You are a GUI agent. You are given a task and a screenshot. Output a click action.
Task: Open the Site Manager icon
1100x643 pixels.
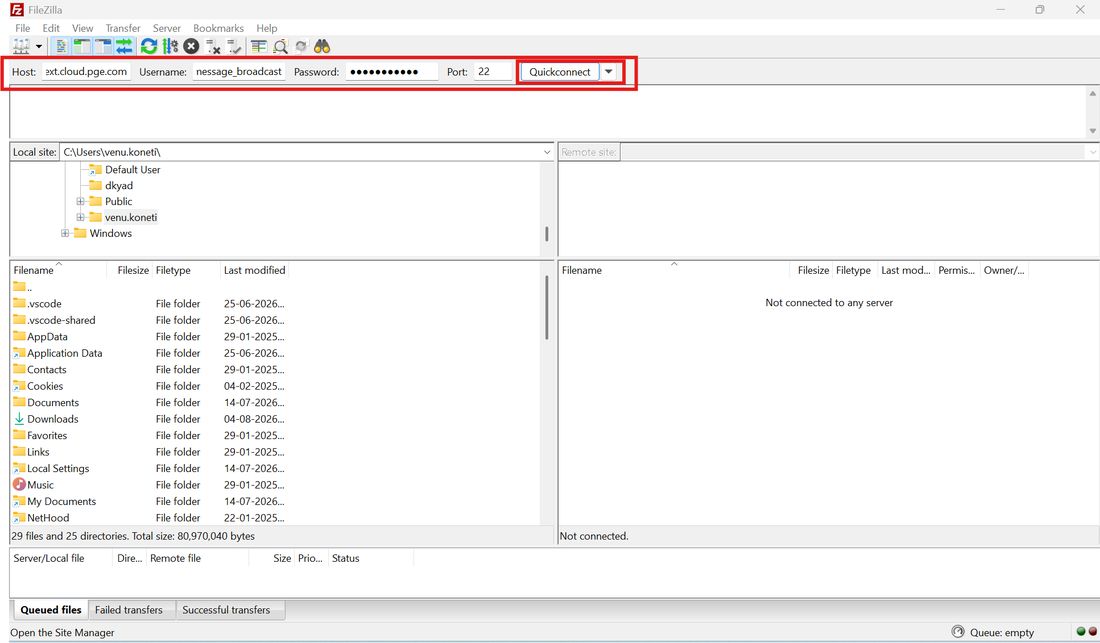22,46
